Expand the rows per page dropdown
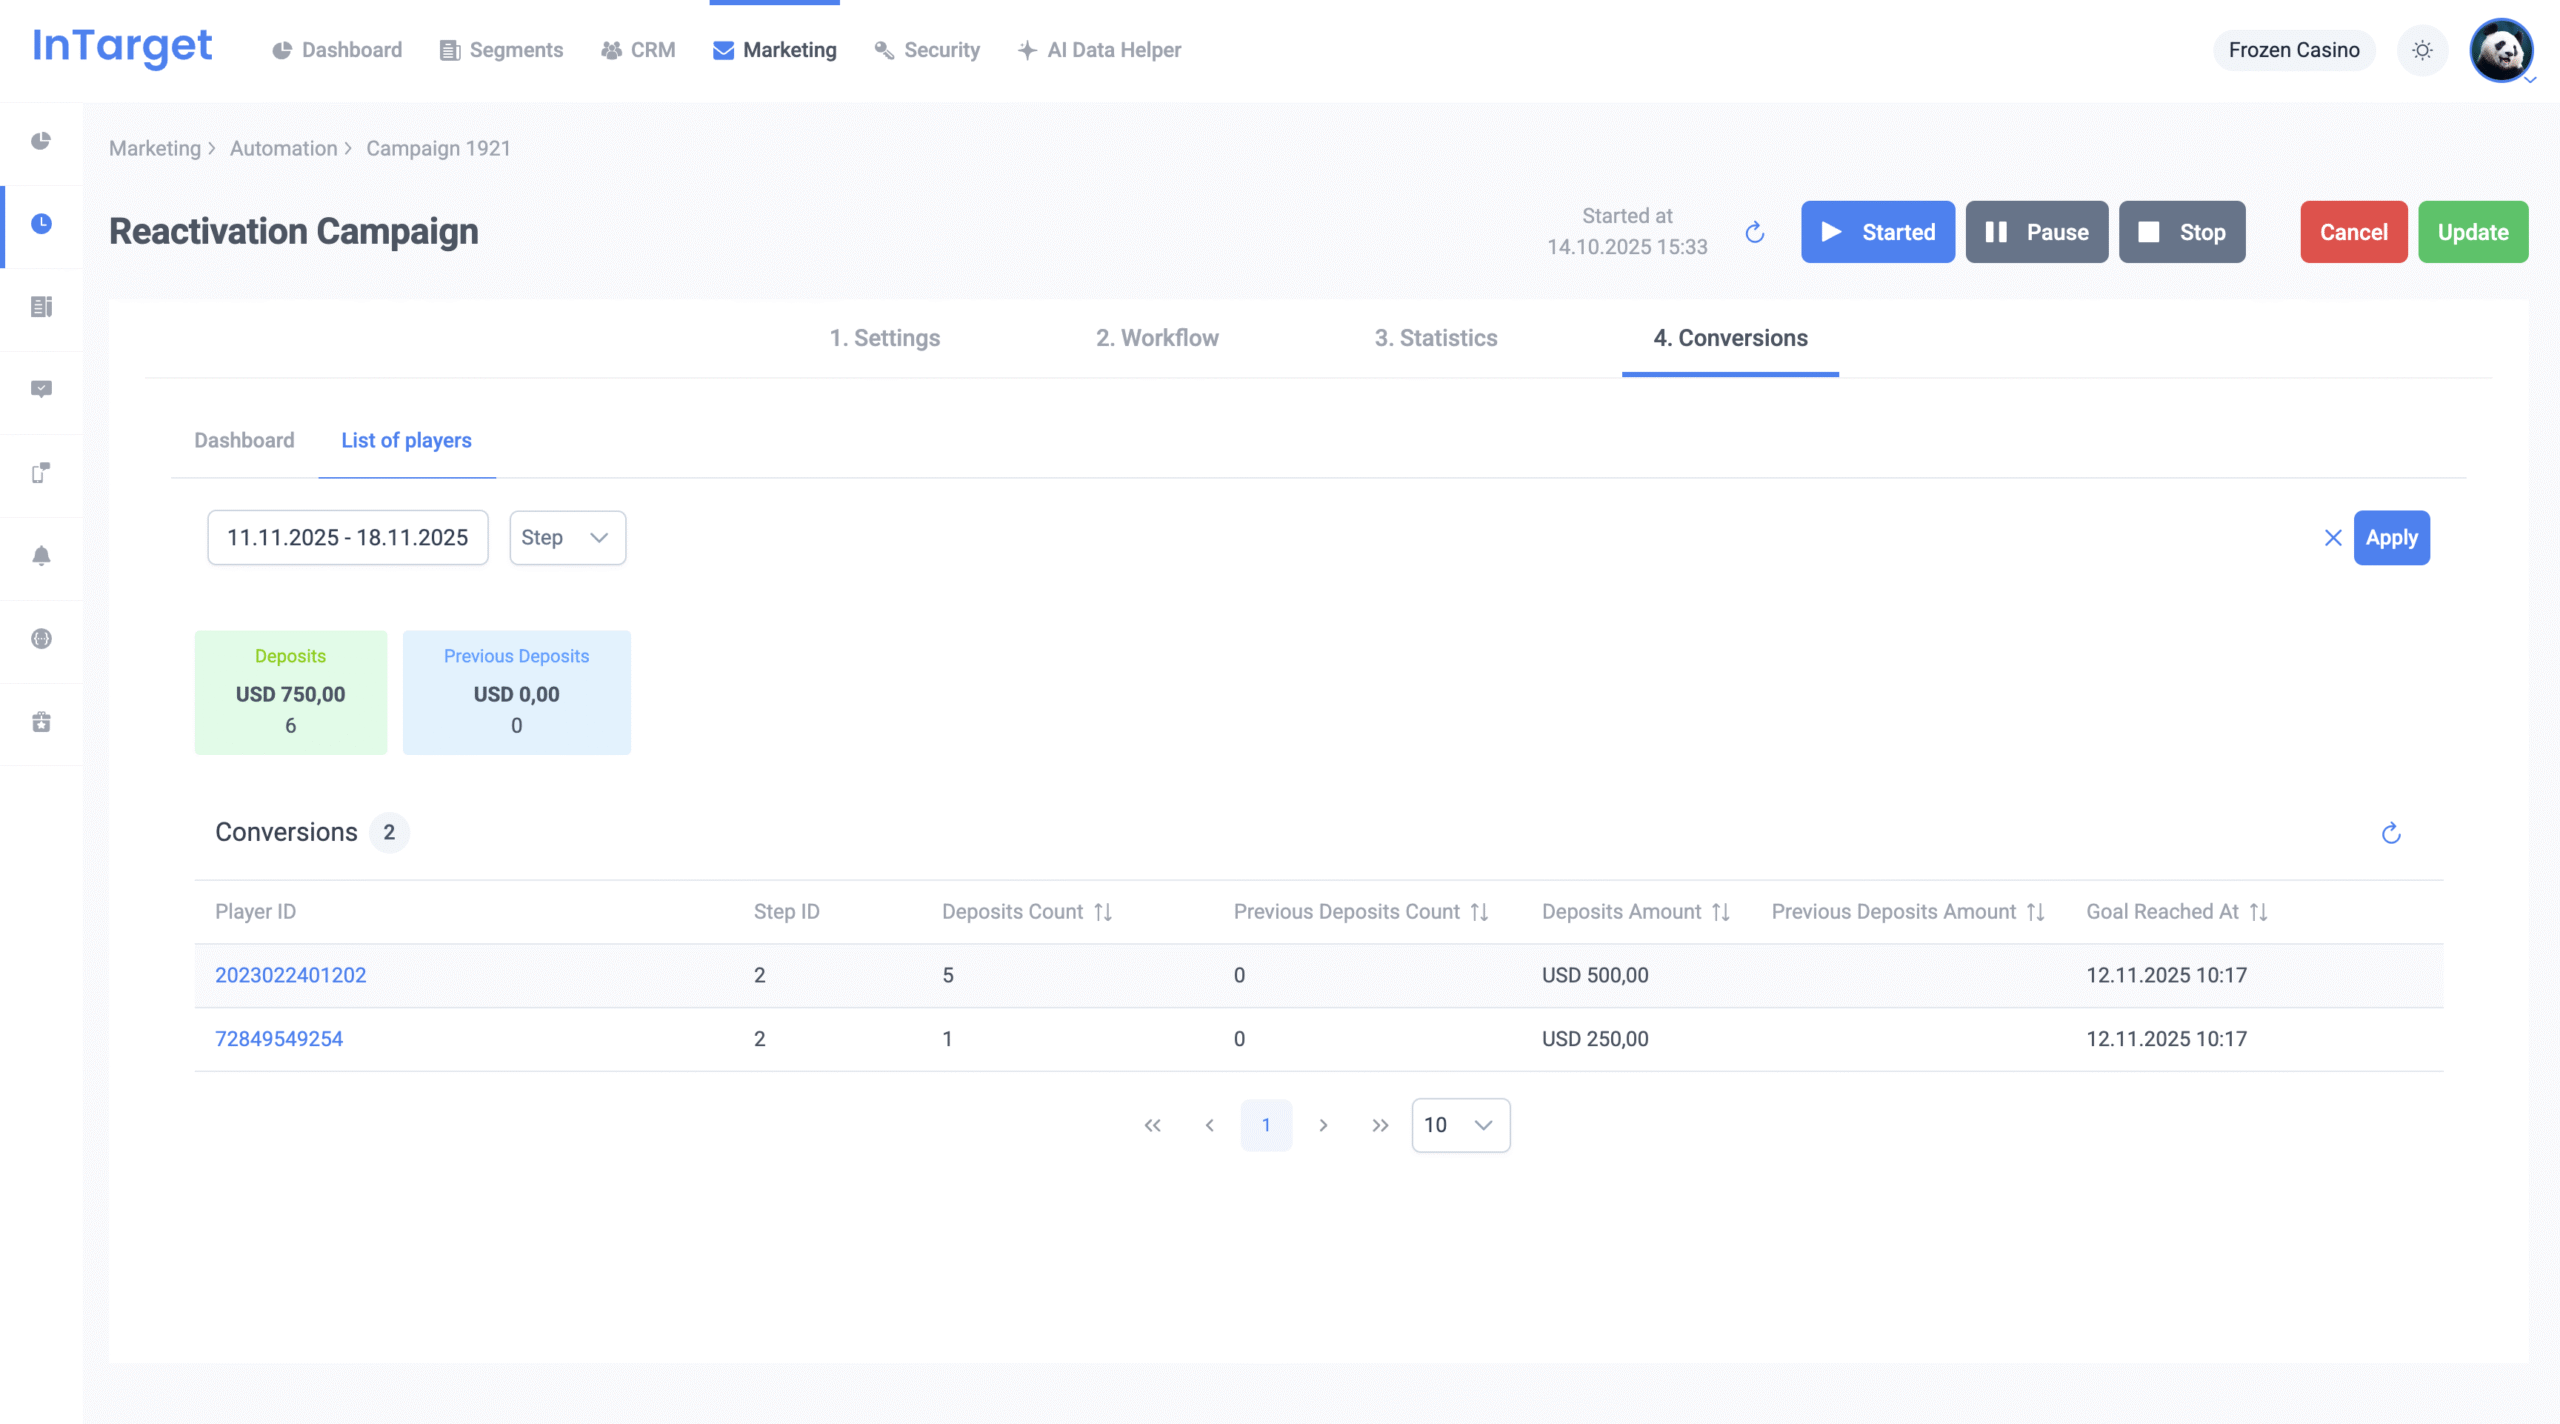This screenshot has height=1424, width=2560. point(1460,1125)
